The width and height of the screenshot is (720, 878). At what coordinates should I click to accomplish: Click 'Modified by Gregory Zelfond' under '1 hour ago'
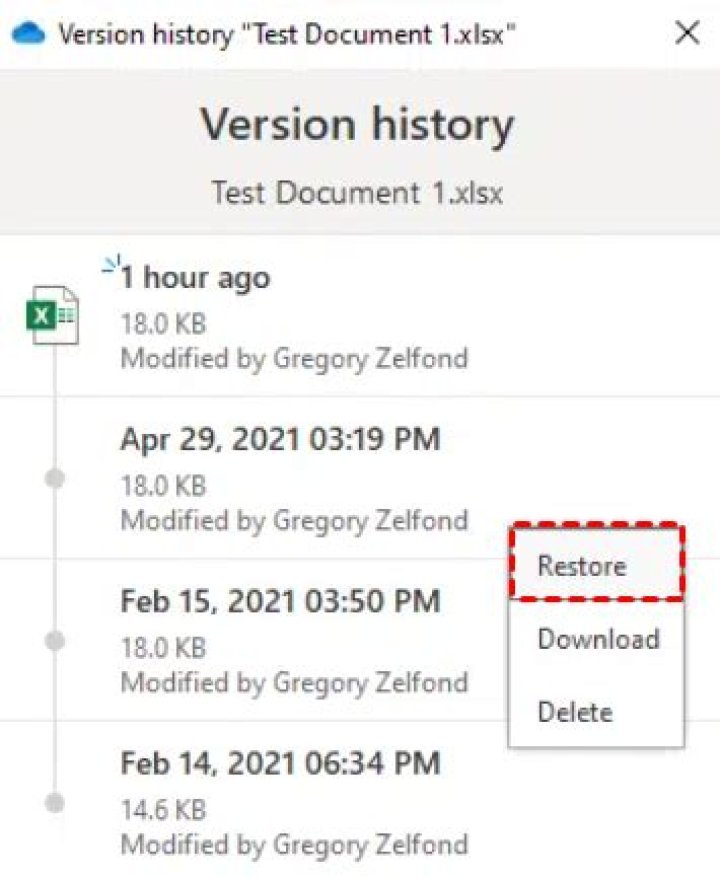294,359
